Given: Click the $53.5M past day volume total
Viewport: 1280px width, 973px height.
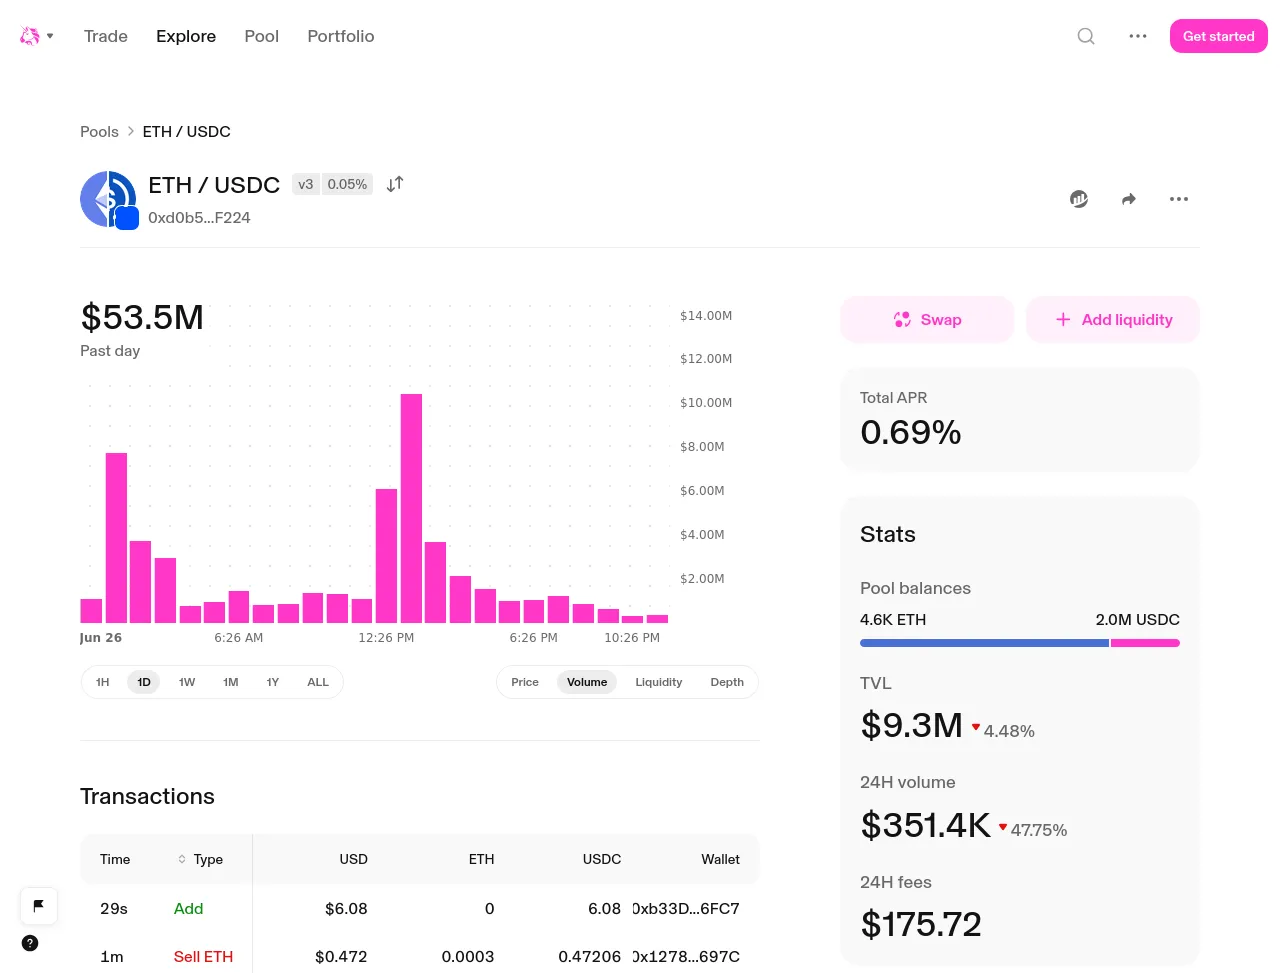Looking at the screenshot, I should point(142,317).
